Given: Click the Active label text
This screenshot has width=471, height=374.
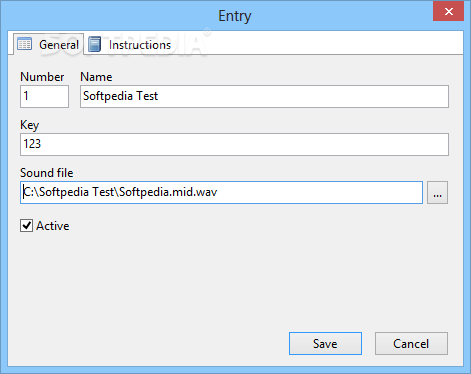Looking at the screenshot, I should click(x=53, y=226).
